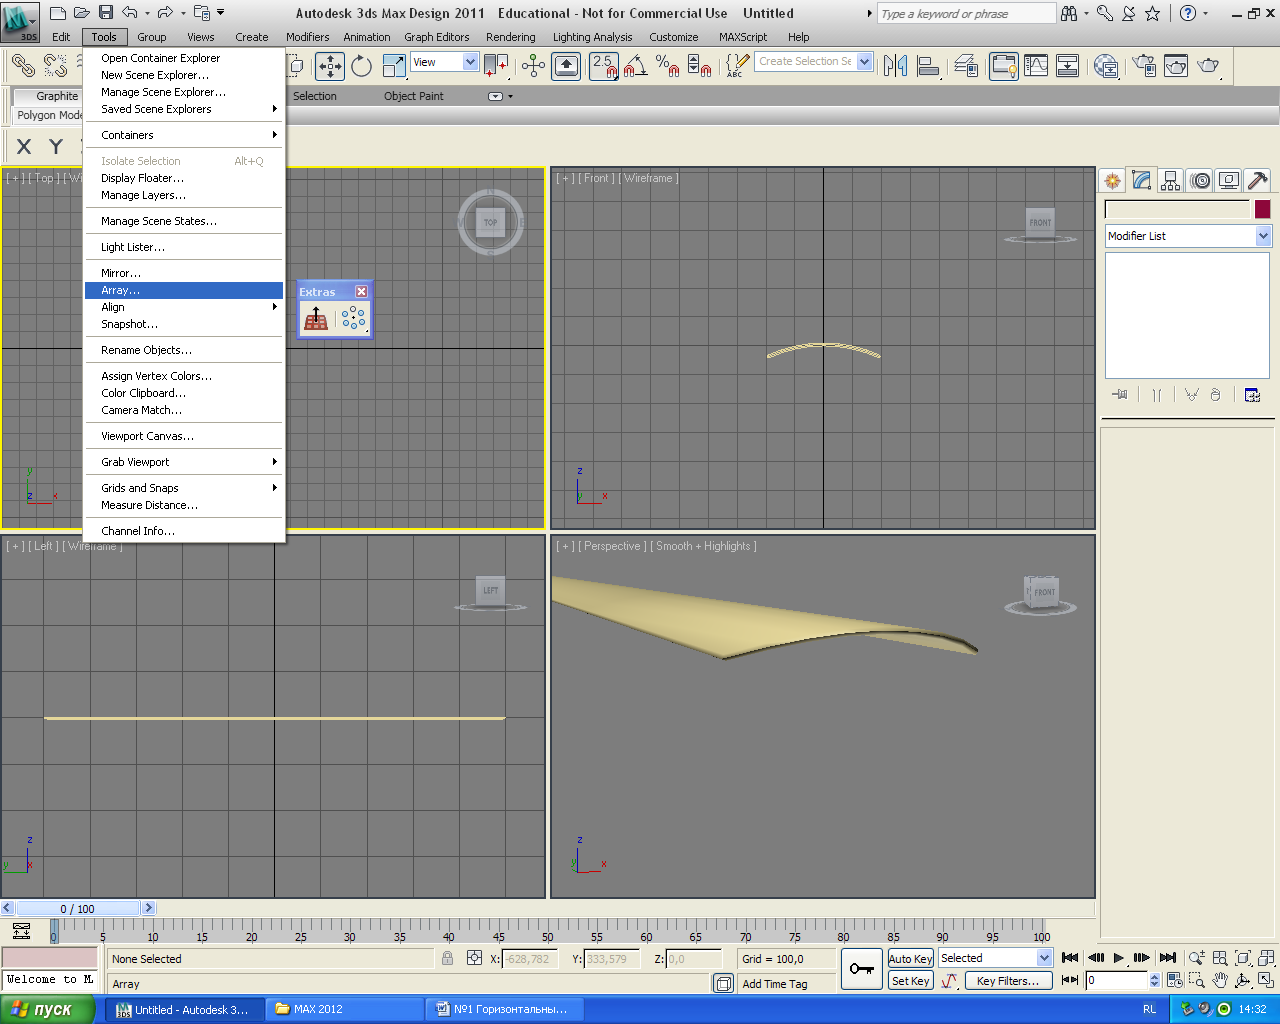Click the Auto Key button
The width and height of the screenshot is (1280, 1024).
(x=910, y=958)
